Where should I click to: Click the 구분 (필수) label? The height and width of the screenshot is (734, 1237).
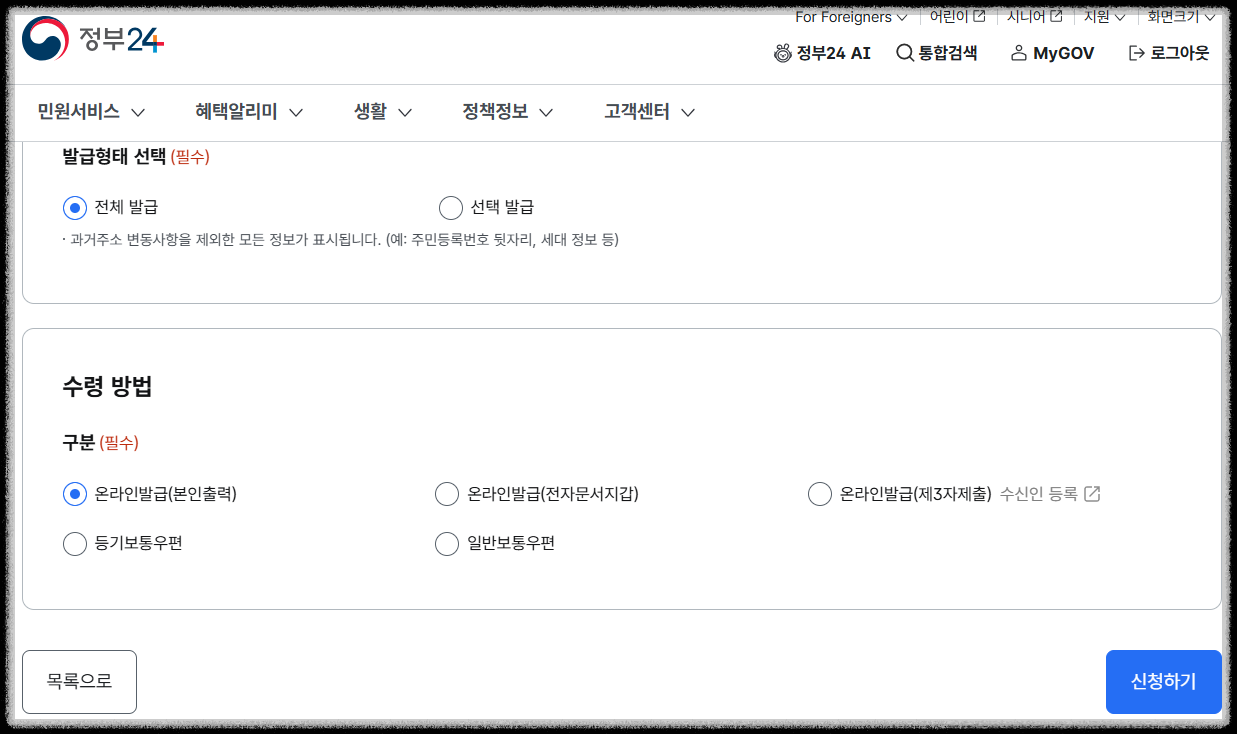(100, 442)
